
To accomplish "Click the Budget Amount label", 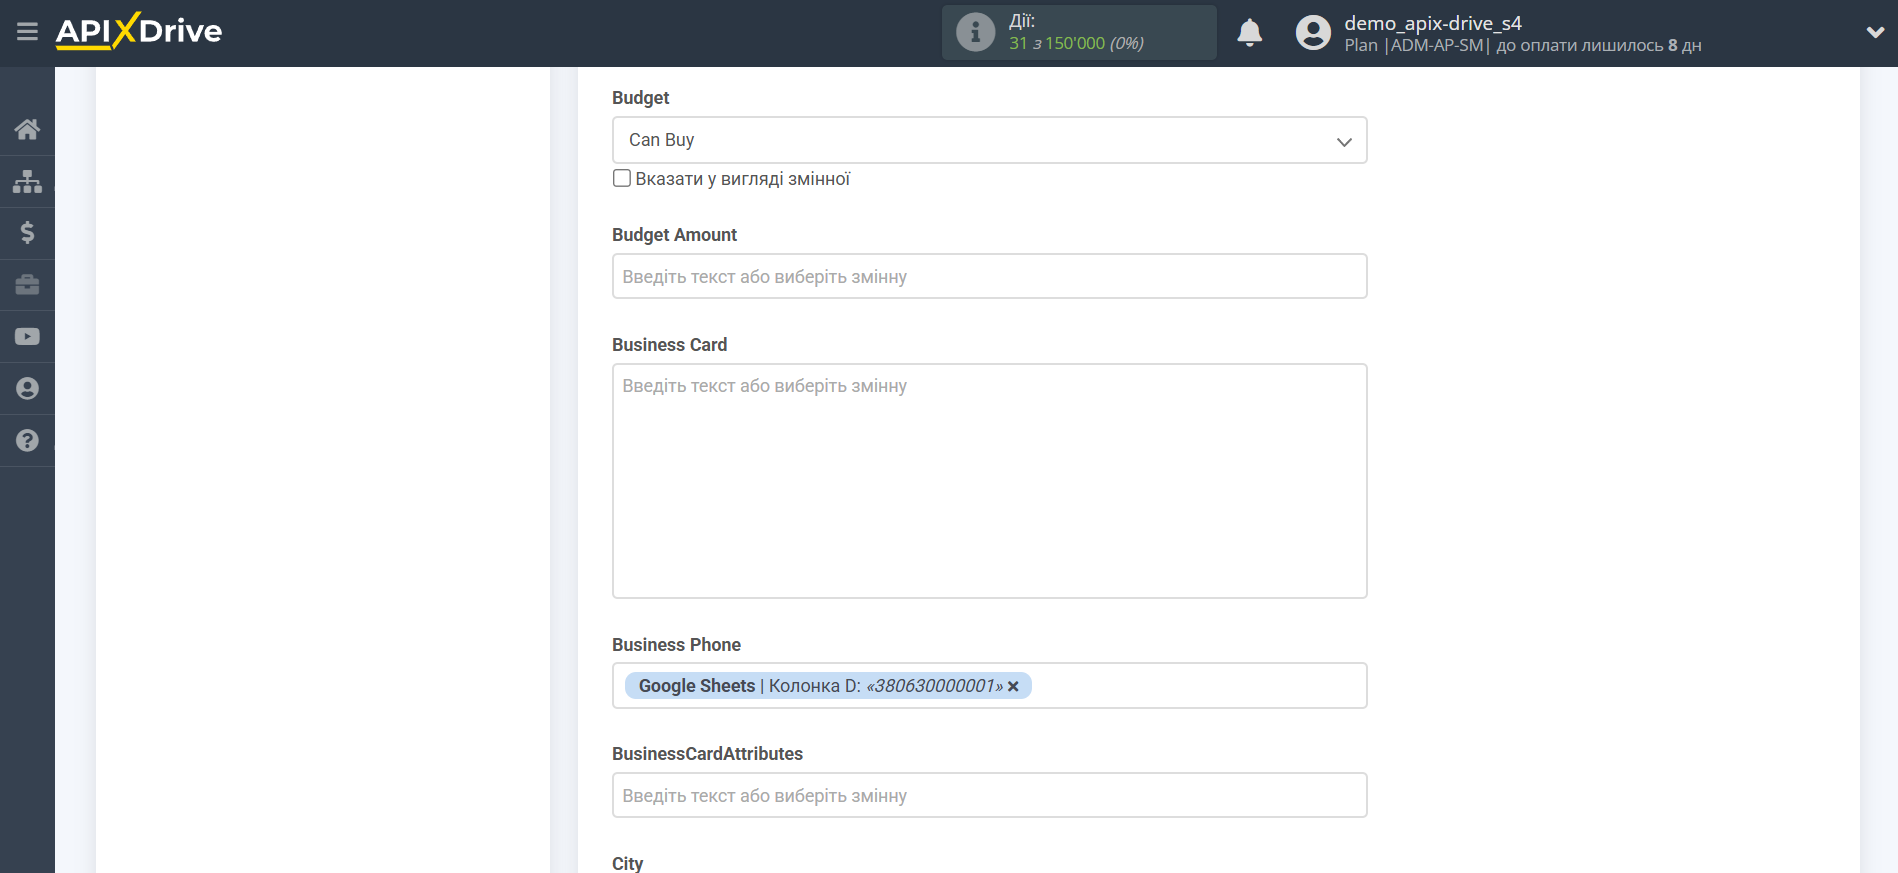I will click(674, 235).
